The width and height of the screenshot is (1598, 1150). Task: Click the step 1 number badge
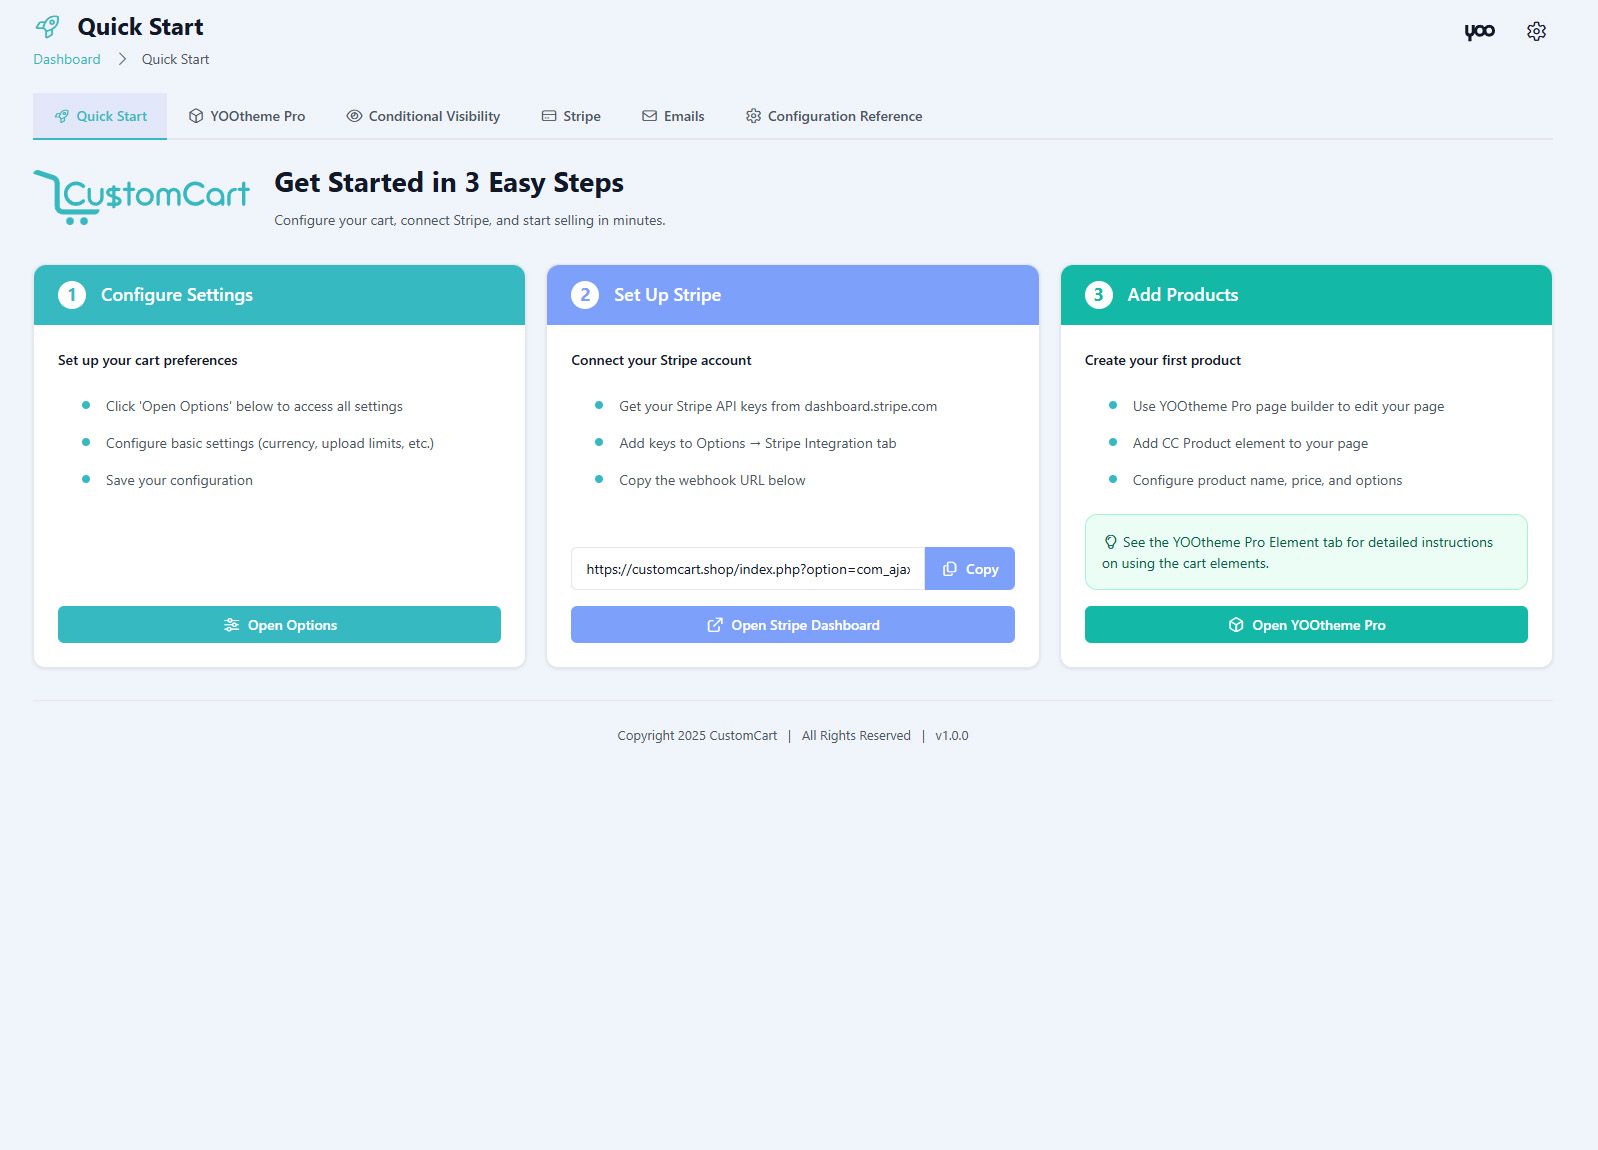point(72,295)
